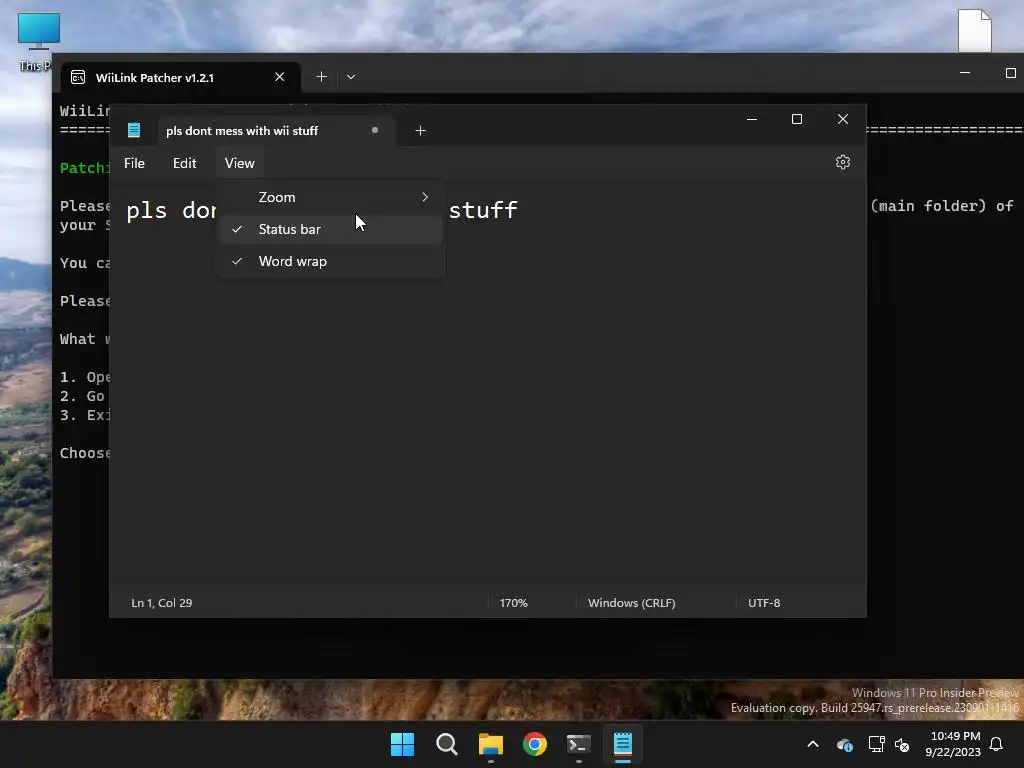The height and width of the screenshot is (768, 1024).
Task: Click the Terminal tab's command prompt icon
Action: click(x=78, y=77)
